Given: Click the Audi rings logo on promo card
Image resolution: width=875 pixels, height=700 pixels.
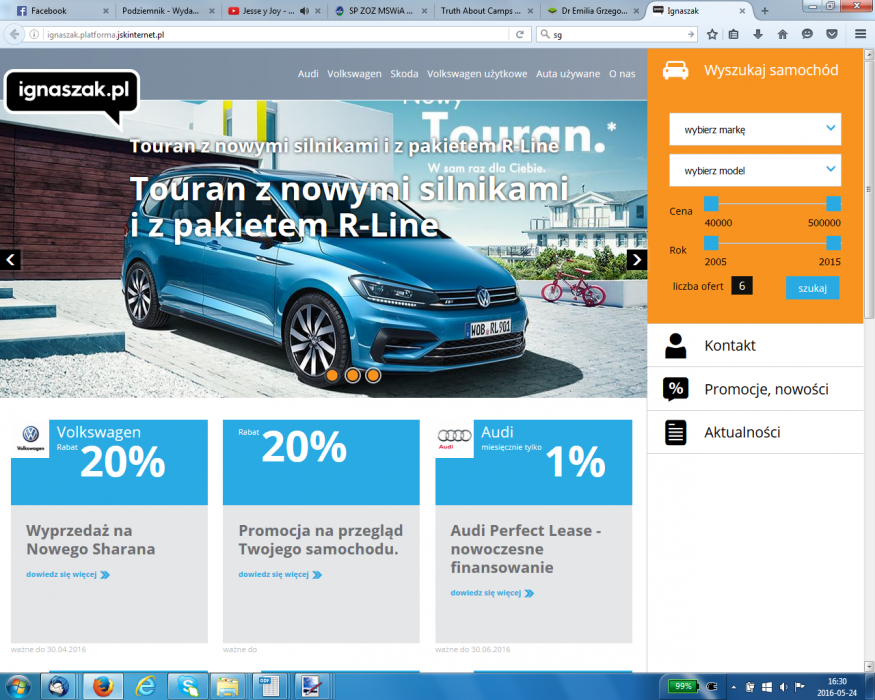Looking at the screenshot, I should click(454, 438).
